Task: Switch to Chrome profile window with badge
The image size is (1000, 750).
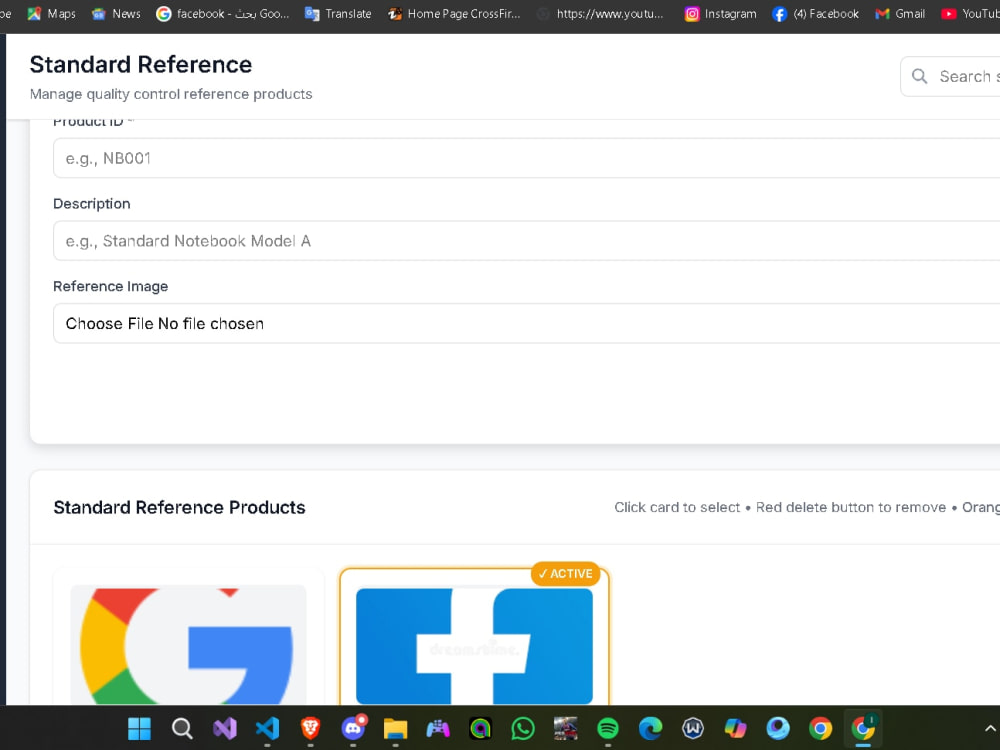Action: (x=863, y=728)
